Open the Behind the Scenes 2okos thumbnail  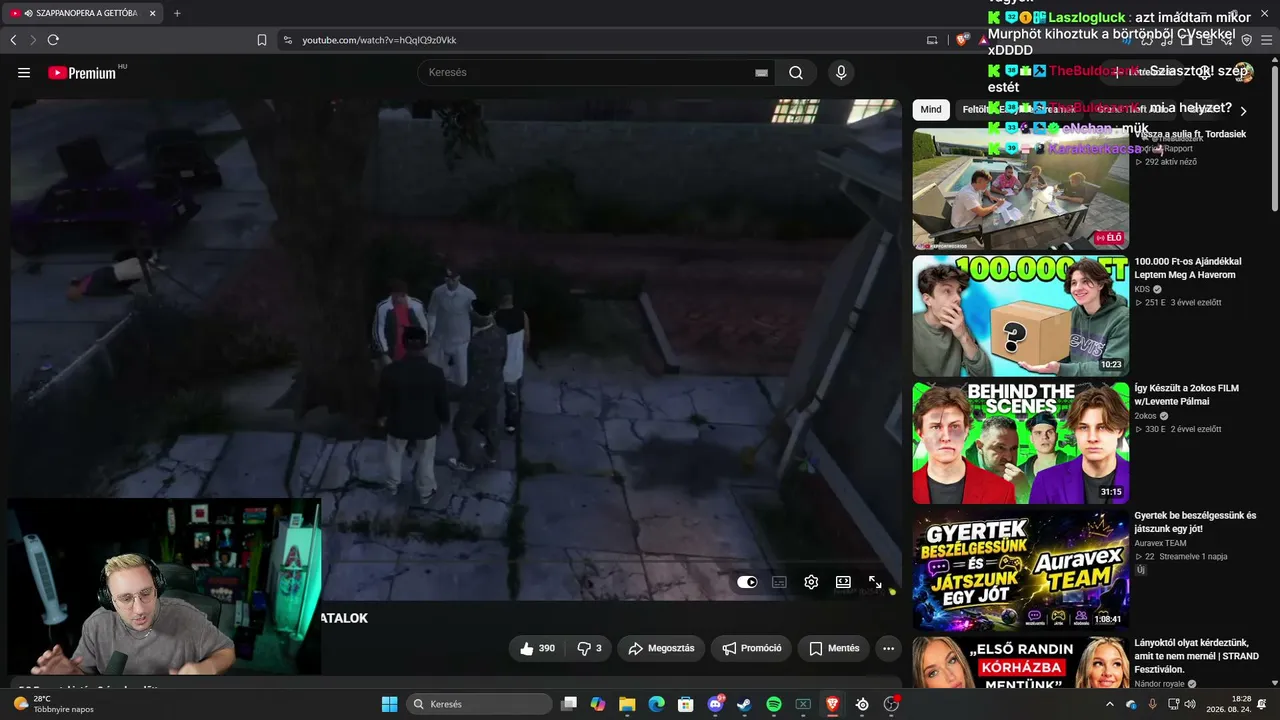pos(1020,443)
